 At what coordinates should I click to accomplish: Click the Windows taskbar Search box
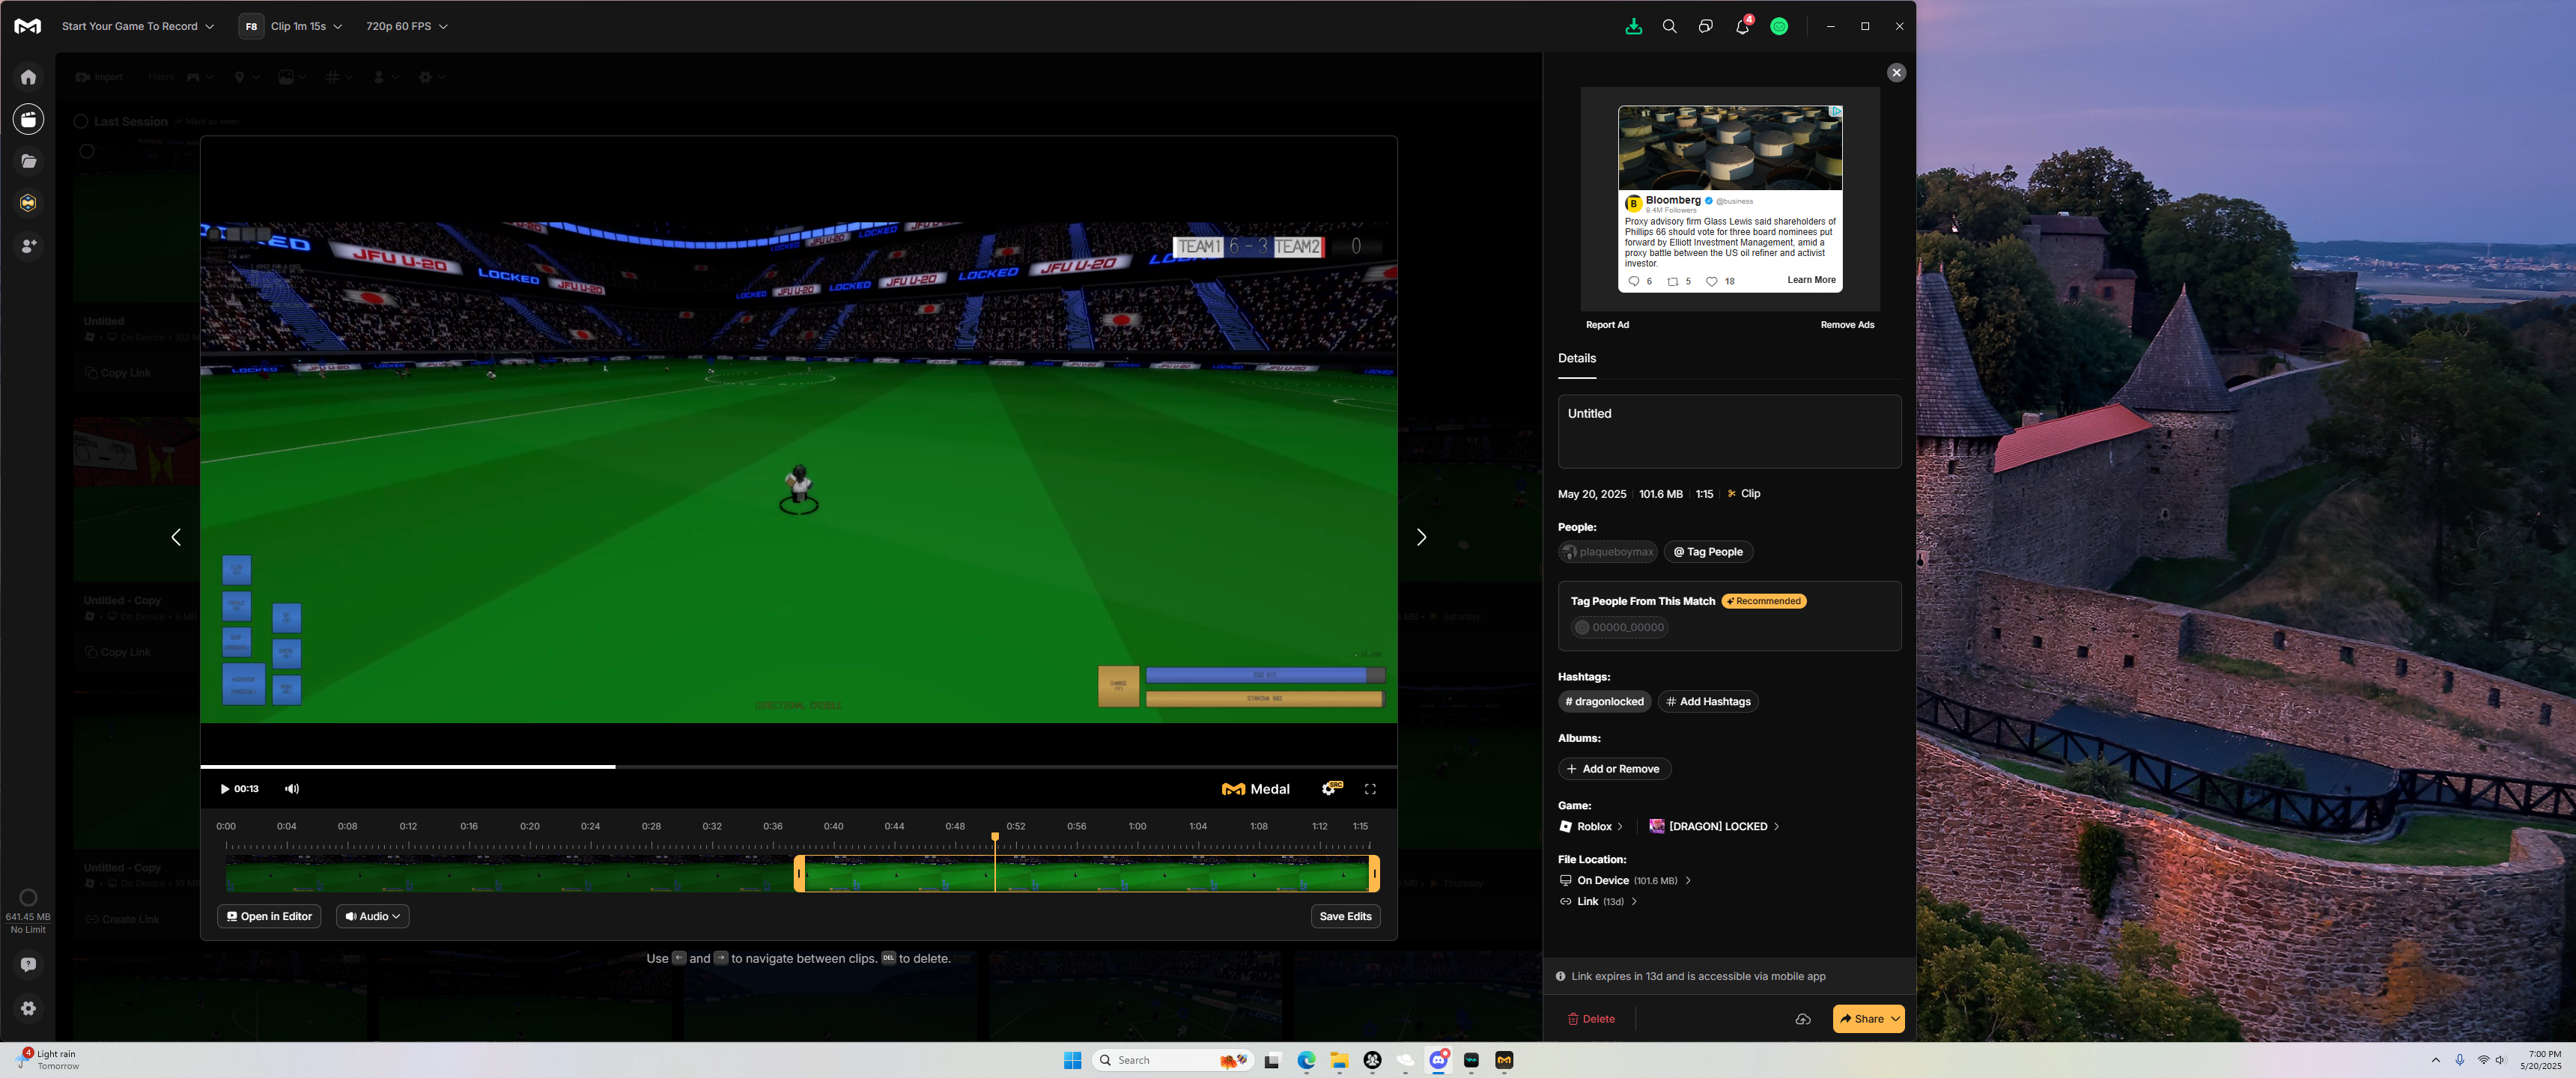click(1172, 1061)
